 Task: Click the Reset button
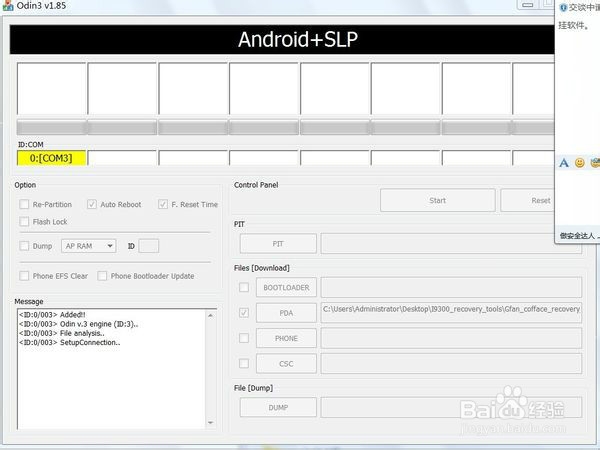[x=528, y=200]
